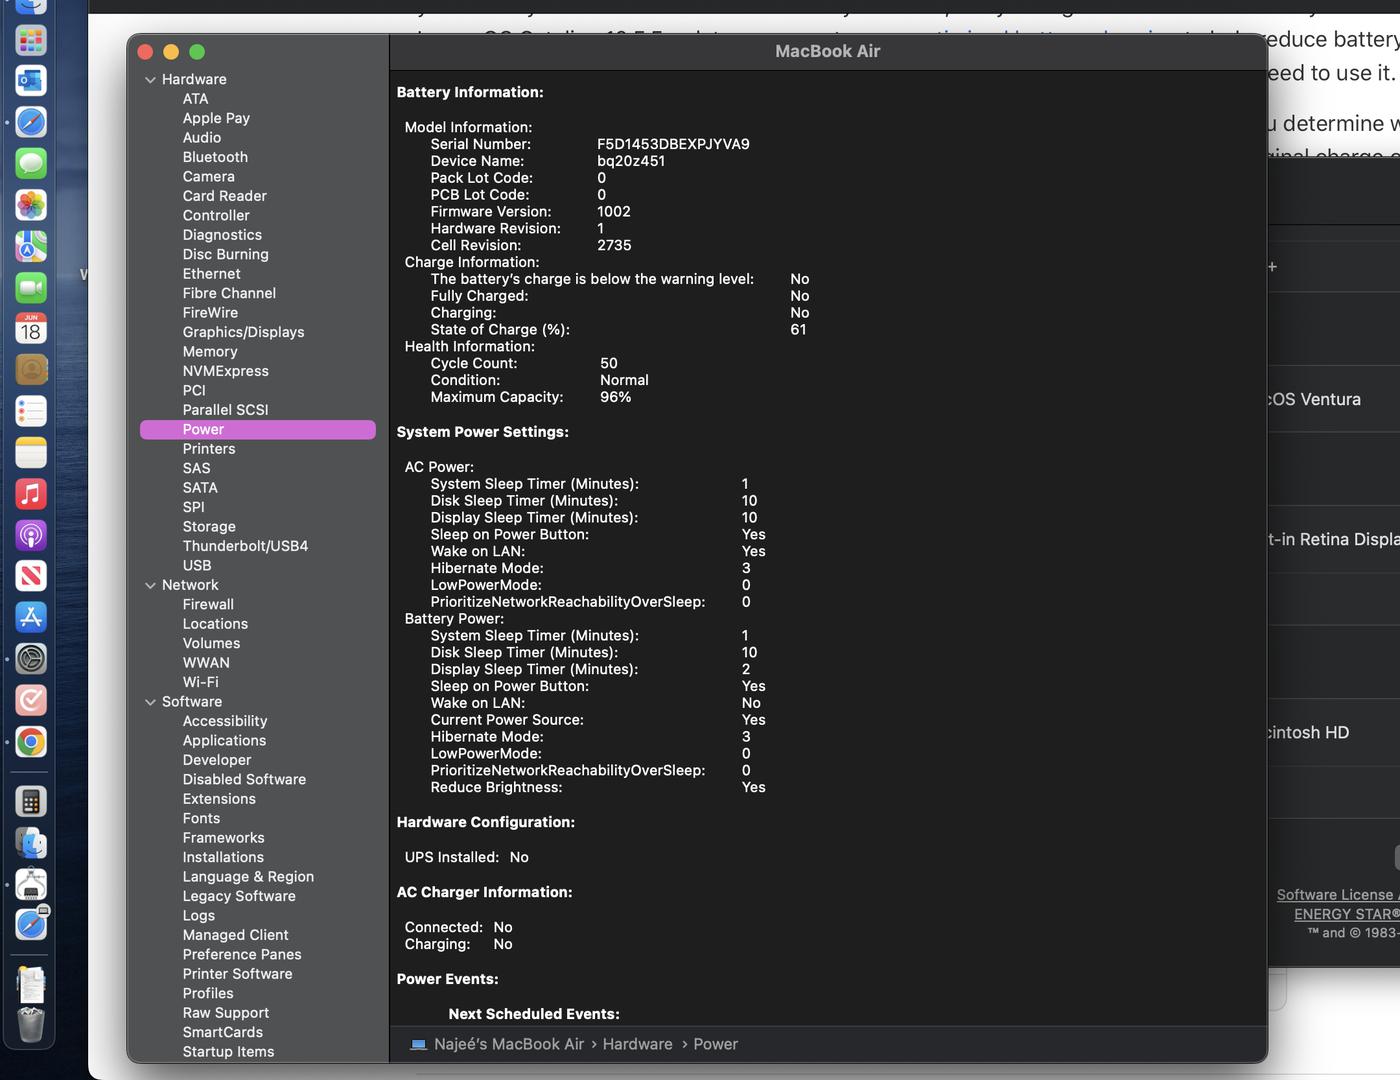Click Najeé's MacBook Air in path bar
Screen dimensions: 1400x1080
tap(509, 1044)
